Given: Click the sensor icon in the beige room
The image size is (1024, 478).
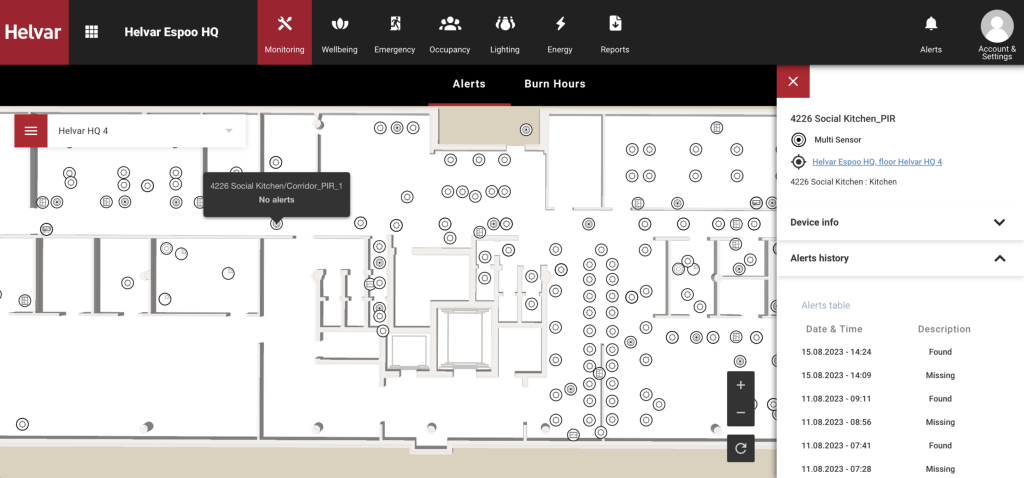Looking at the screenshot, I should click(526, 130).
